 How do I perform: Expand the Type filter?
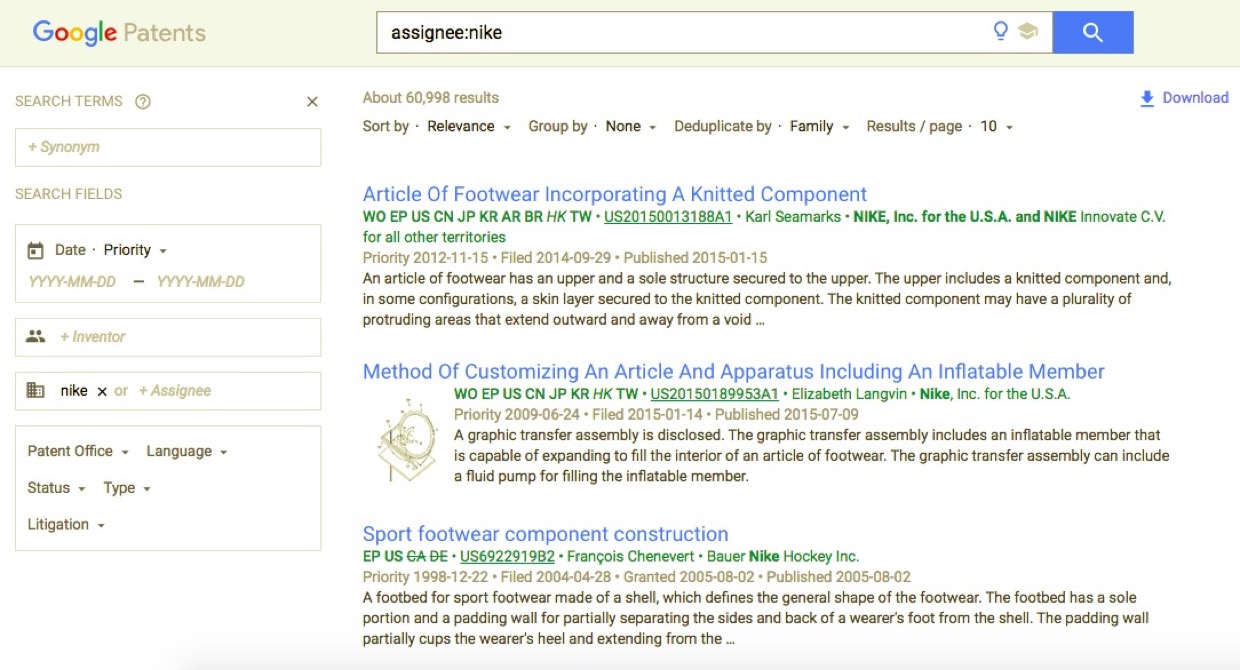pos(127,488)
